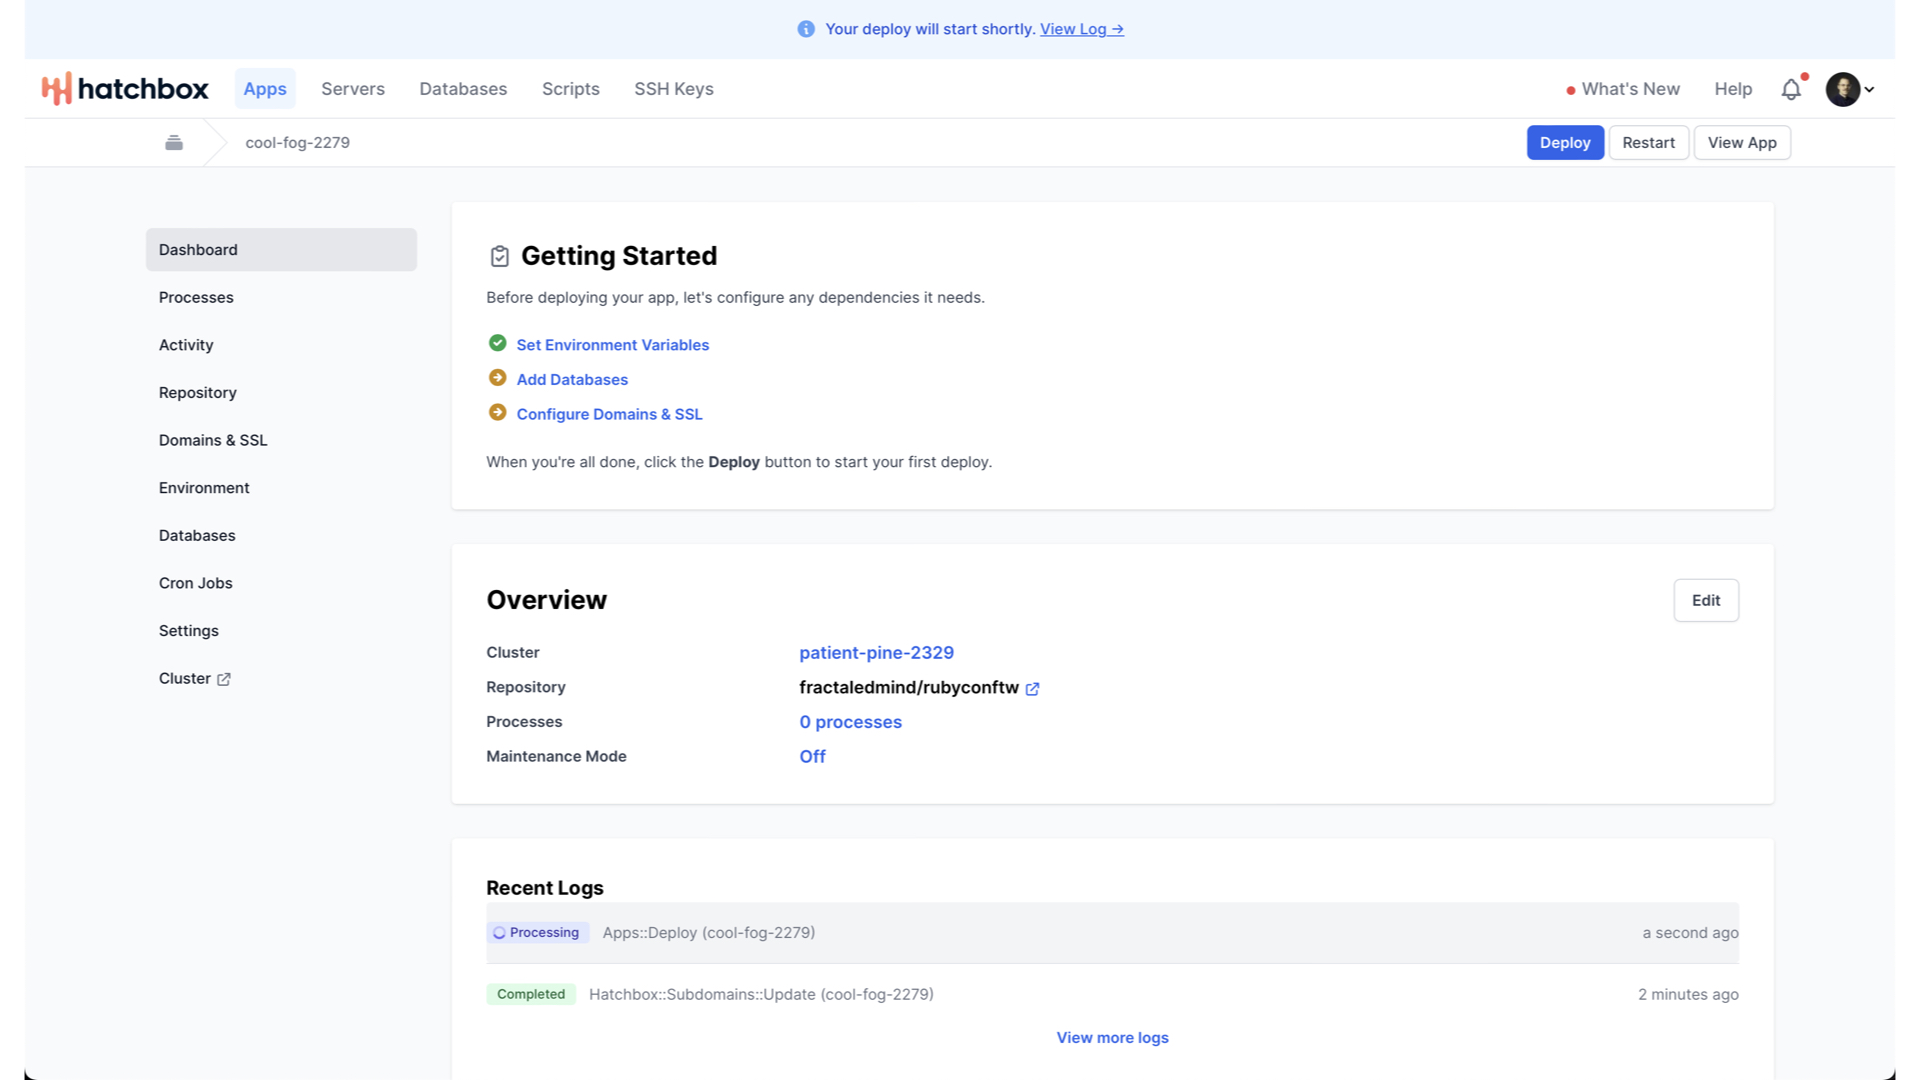Open the SSH Keys nav tab
Viewport: 1920px width, 1080px height.
tap(673, 89)
